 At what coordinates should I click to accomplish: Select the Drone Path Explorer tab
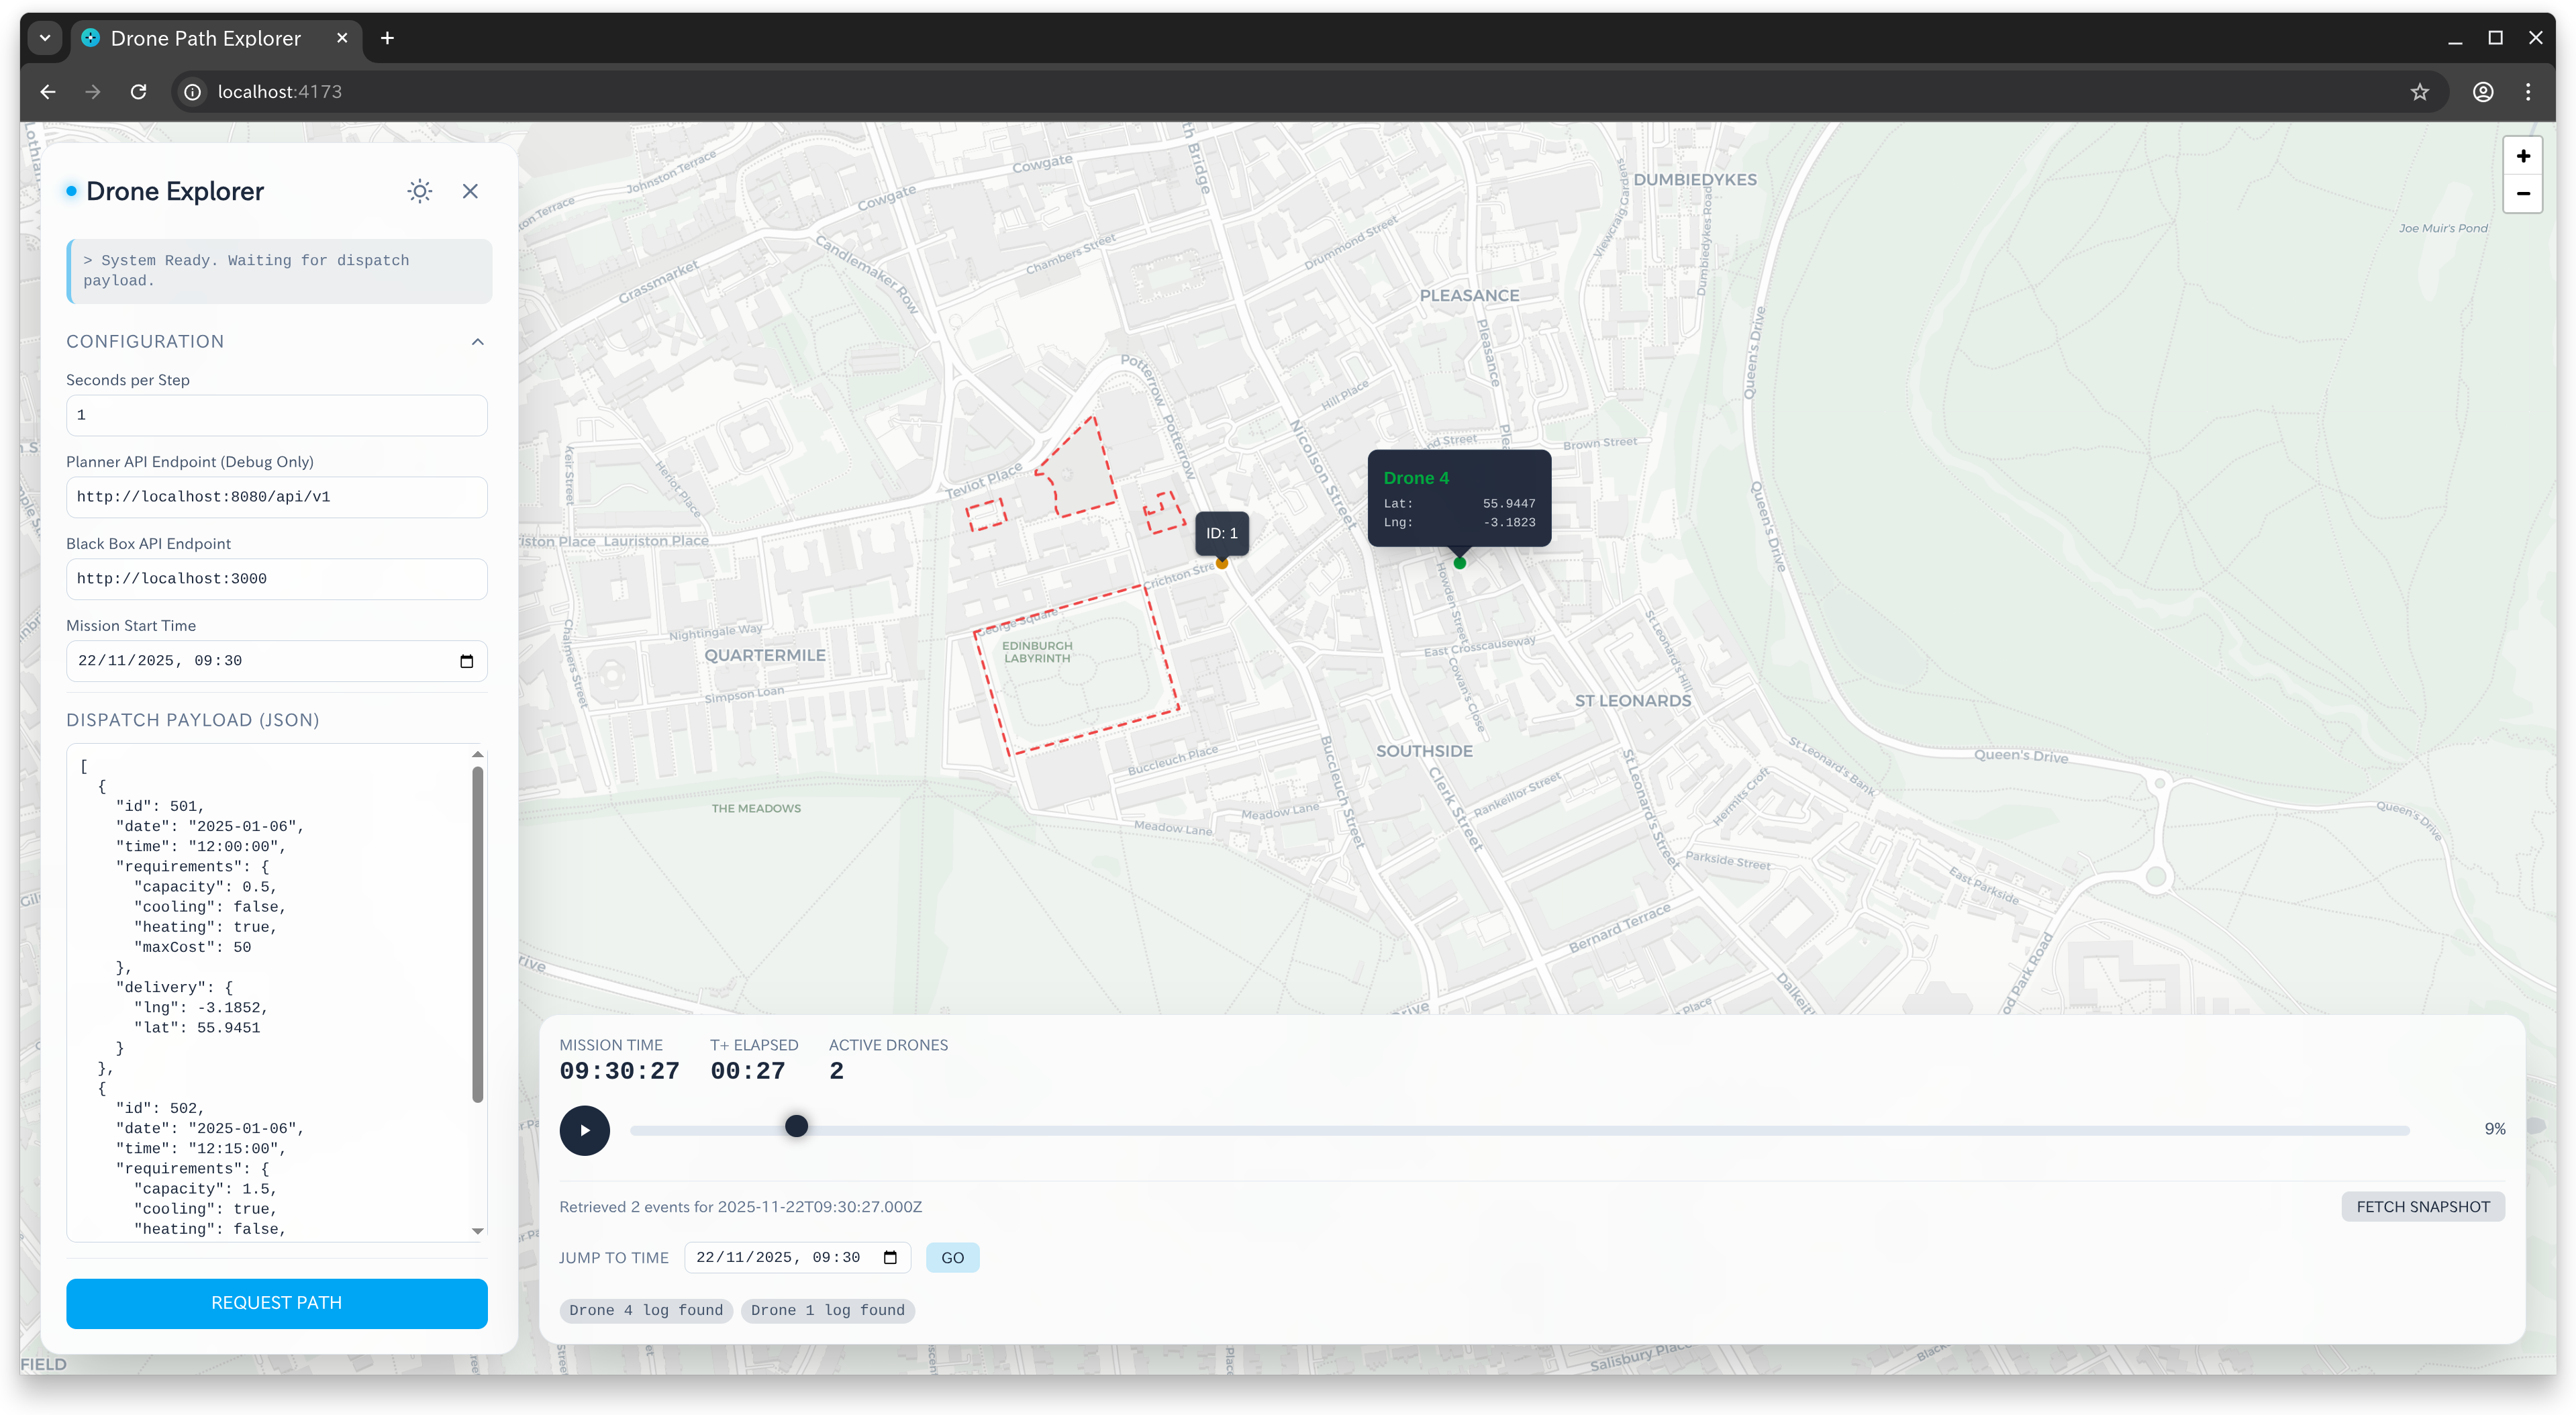pyautogui.click(x=205, y=38)
